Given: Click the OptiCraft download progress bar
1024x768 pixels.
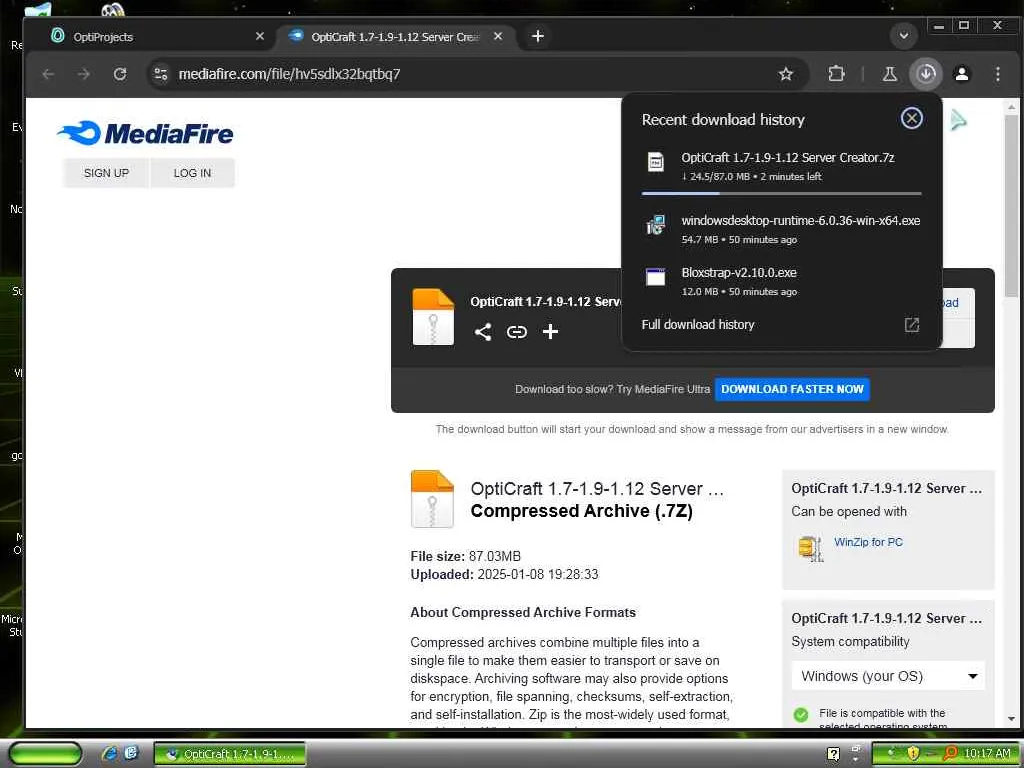Looking at the screenshot, I should (782, 193).
